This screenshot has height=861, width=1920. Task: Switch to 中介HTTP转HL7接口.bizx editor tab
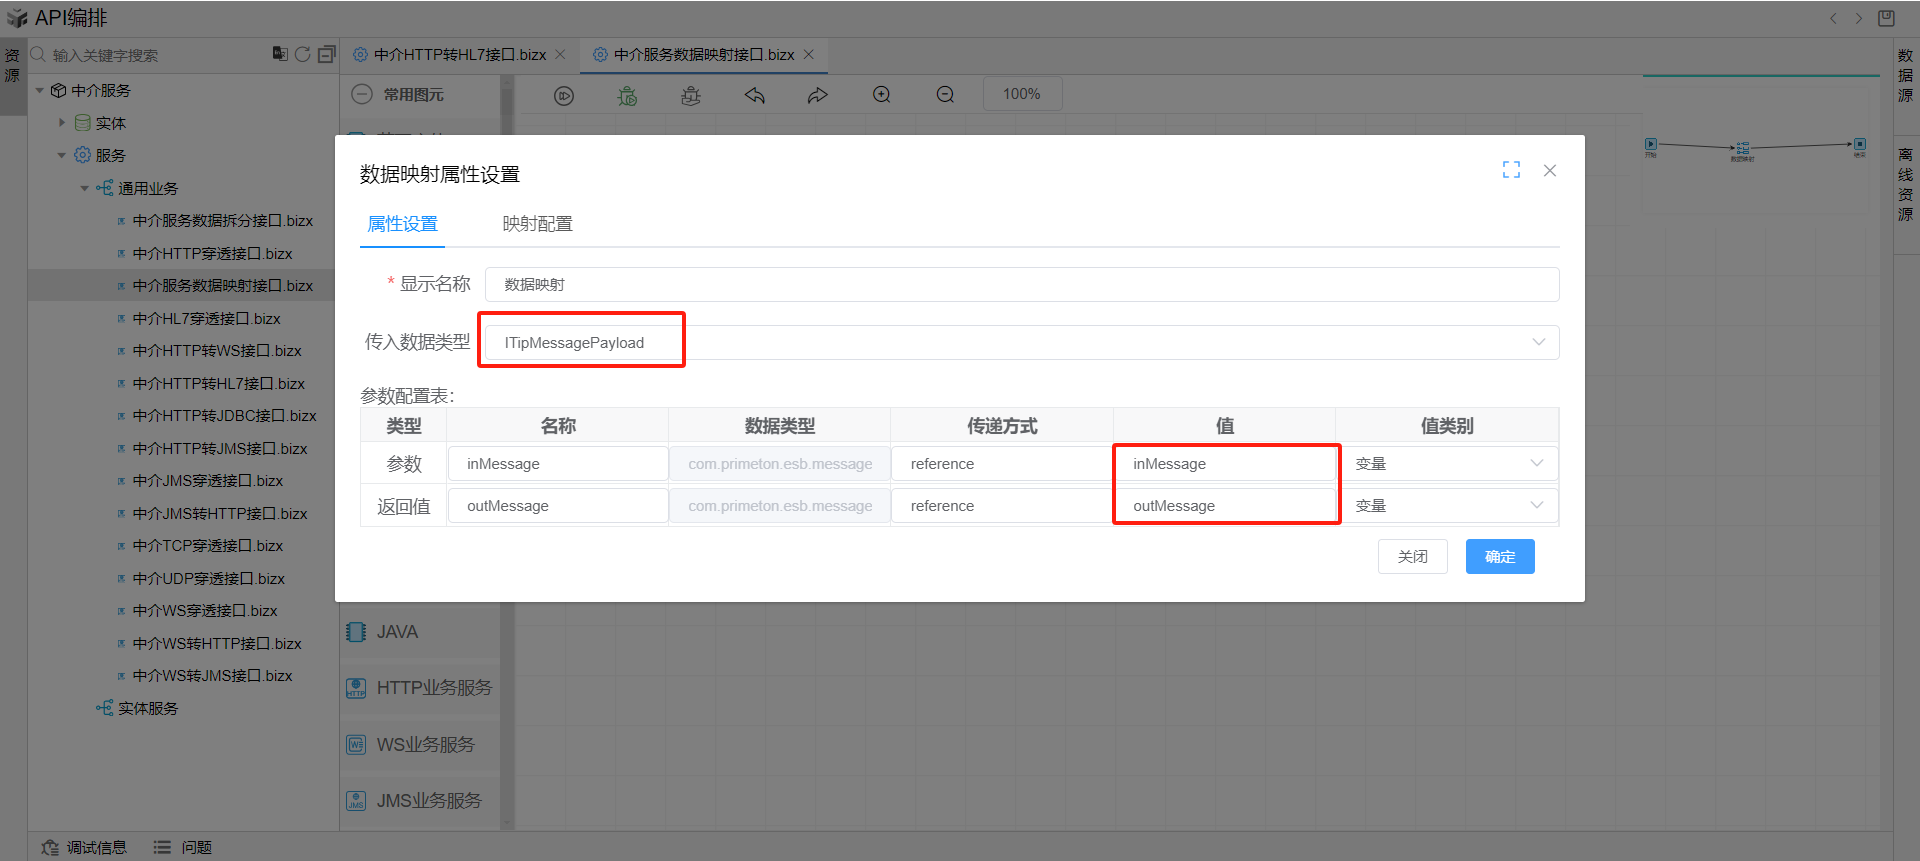(x=459, y=55)
